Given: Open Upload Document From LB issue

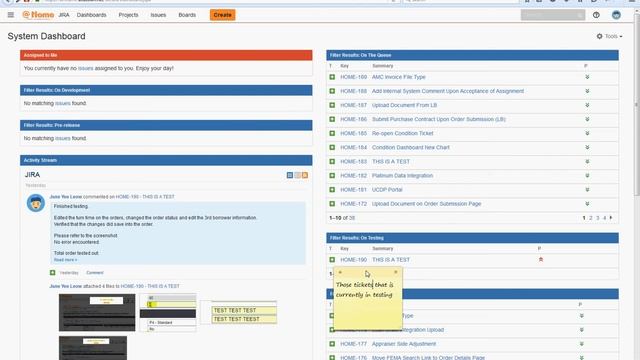Looking at the screenshot, I should [404, 105].
